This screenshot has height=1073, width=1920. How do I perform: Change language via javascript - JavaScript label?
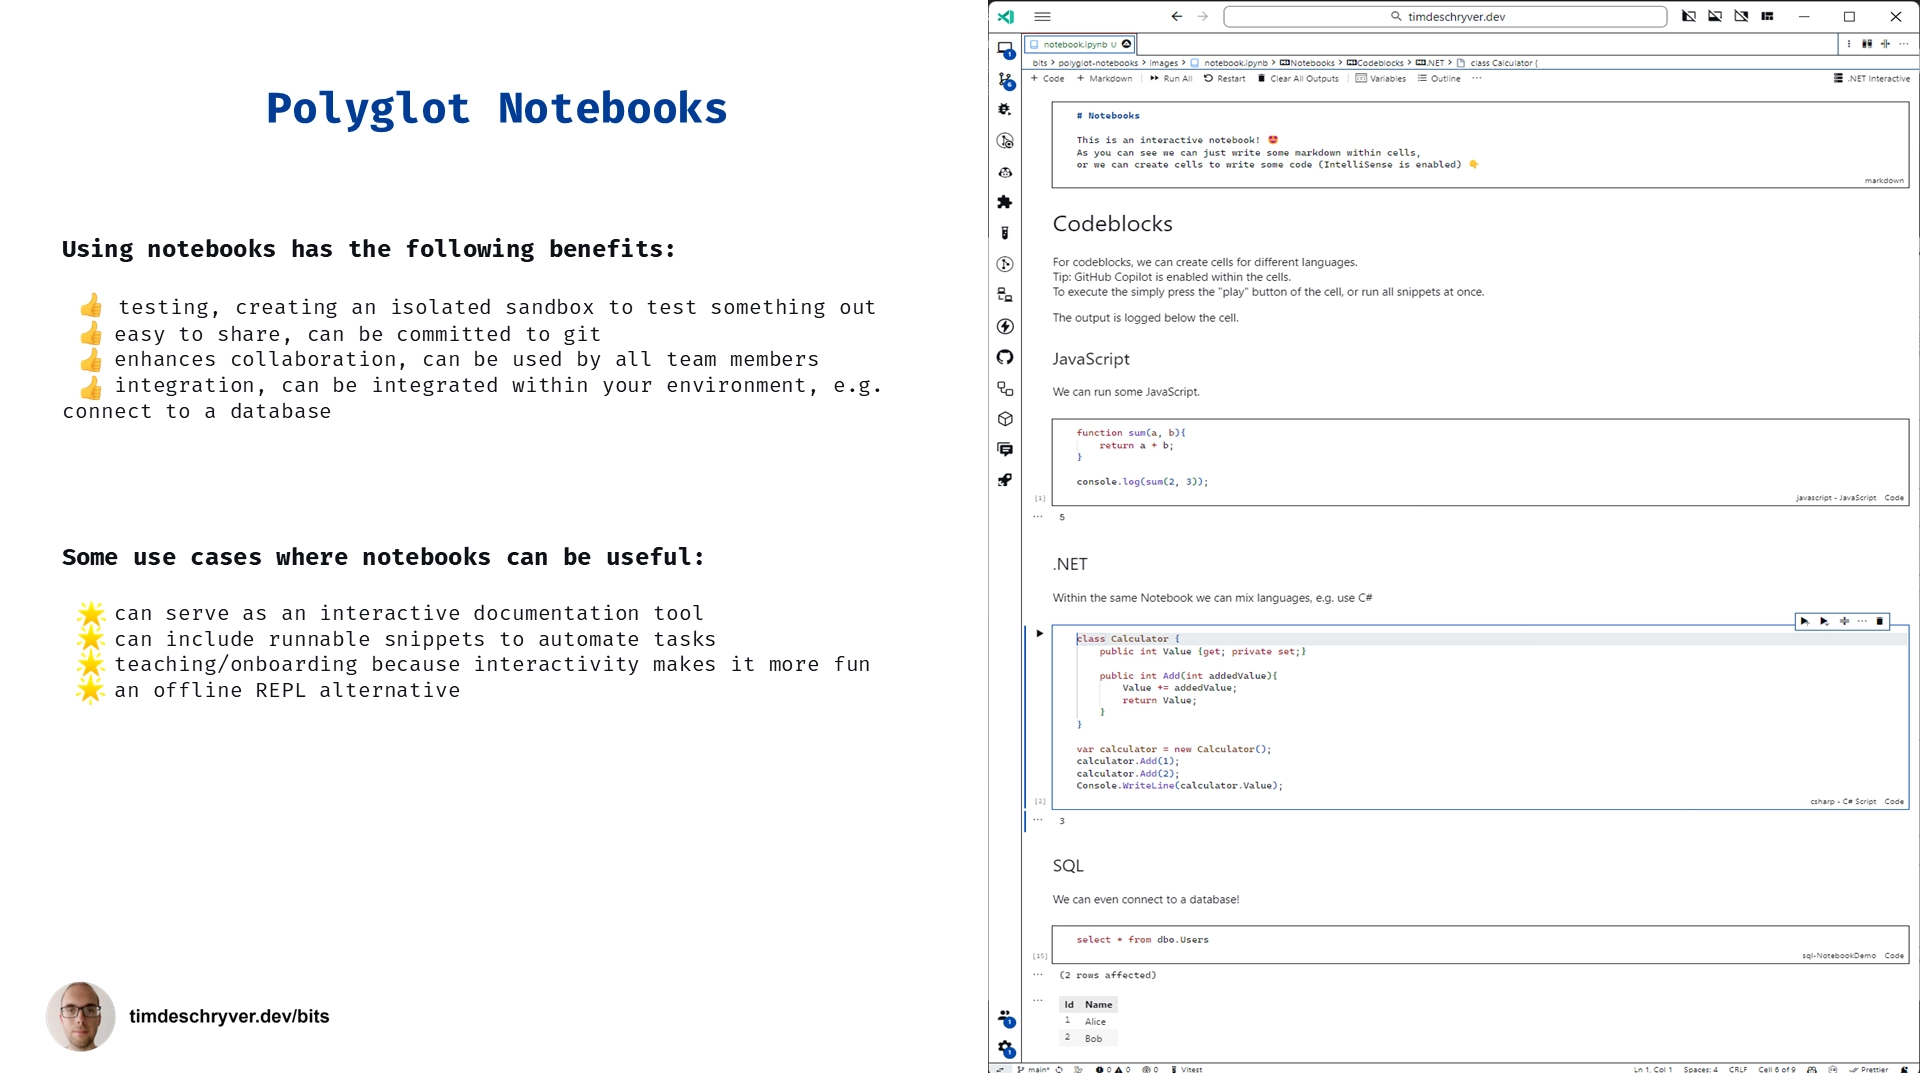tap(1836, 498)
